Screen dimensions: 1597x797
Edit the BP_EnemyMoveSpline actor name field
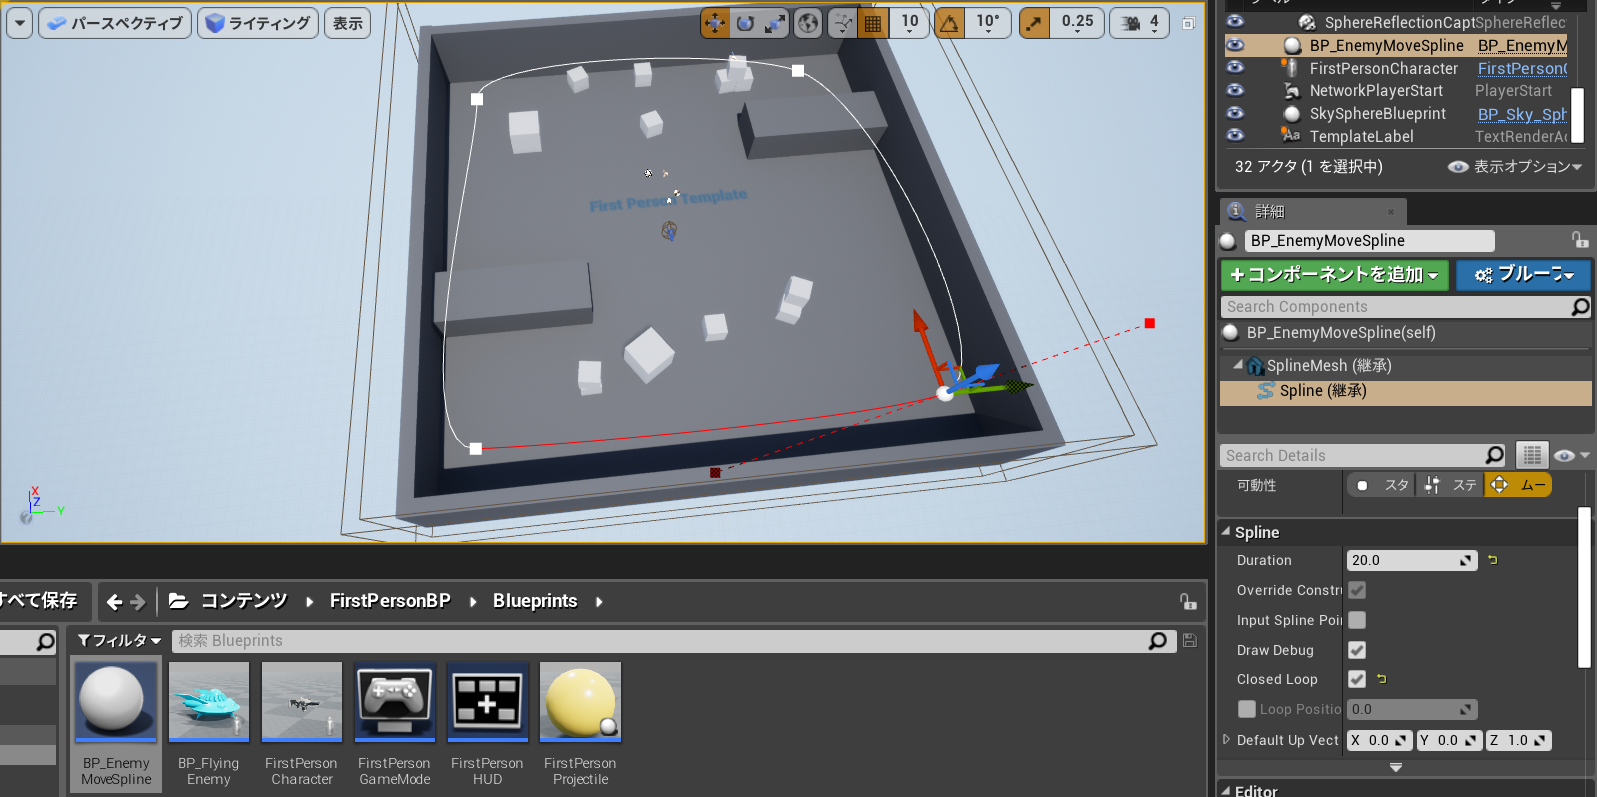point(1369,241)
